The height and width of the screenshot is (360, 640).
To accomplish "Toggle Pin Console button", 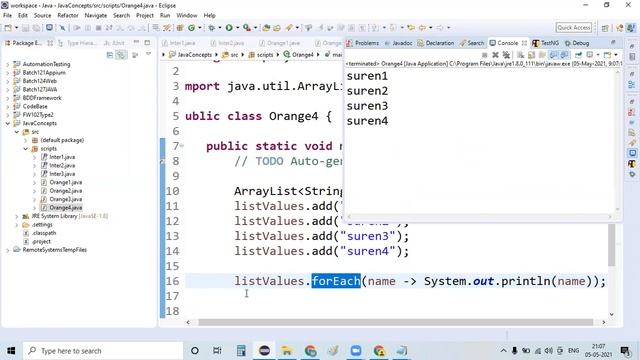I will pos(578,55).
